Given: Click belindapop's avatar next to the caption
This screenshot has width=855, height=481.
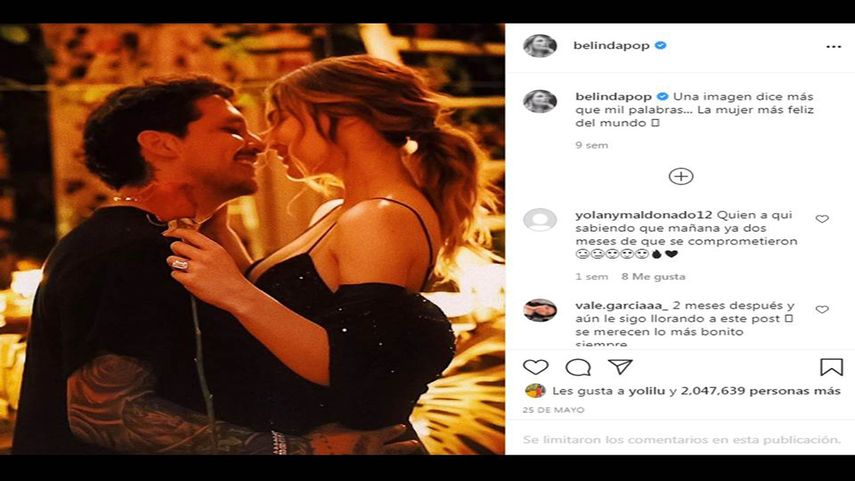Looking at the screenshot, I should tap(540, 100).
